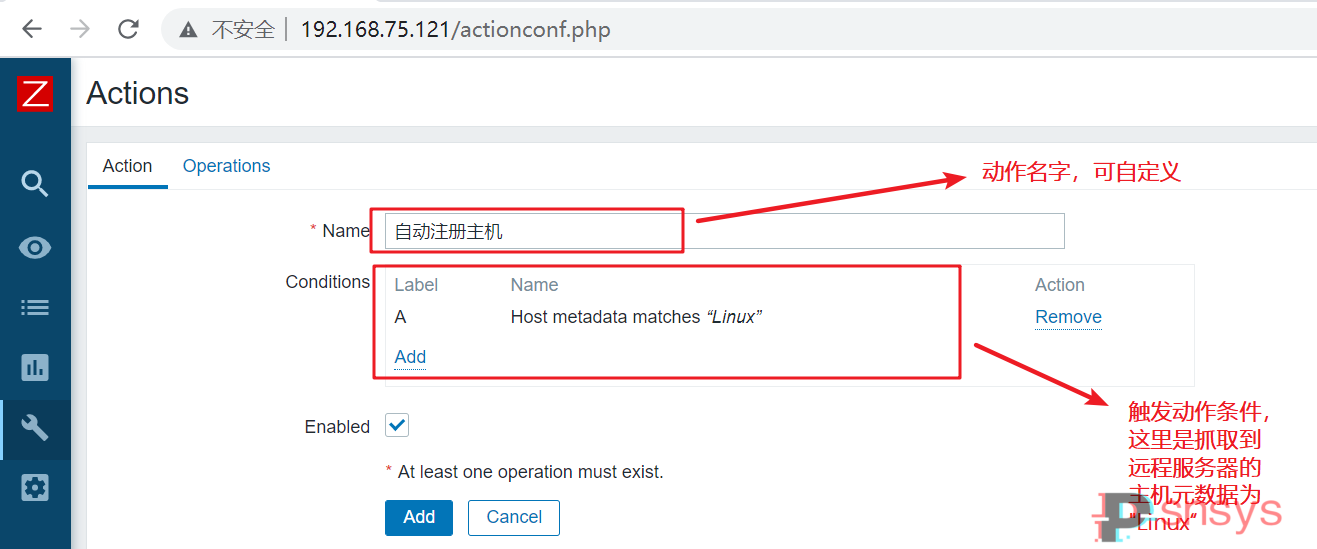The width and height of the screenshot is (1317, 549).
Task: Click the action Name input field
Action: [x=724, y=231]
